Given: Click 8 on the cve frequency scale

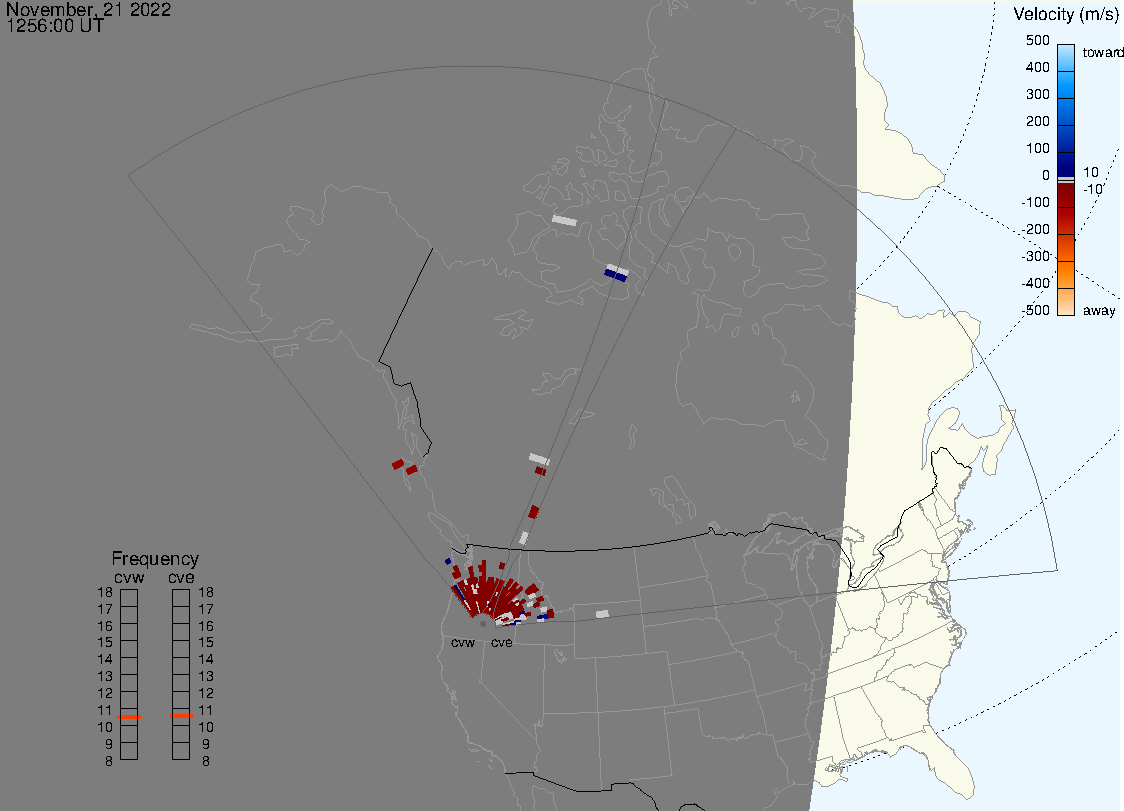Looking at the screenshot, I should [x=206, y=762].
